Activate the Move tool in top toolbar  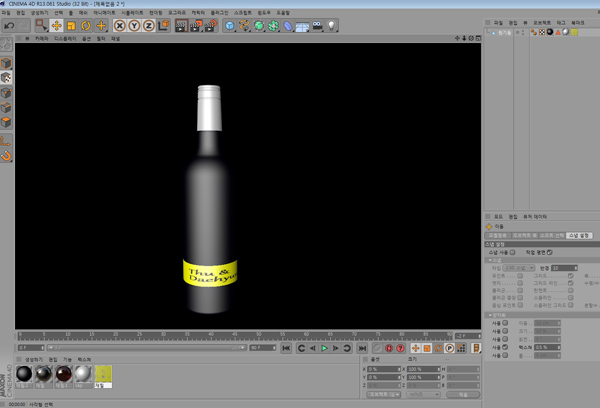point(56,26)
